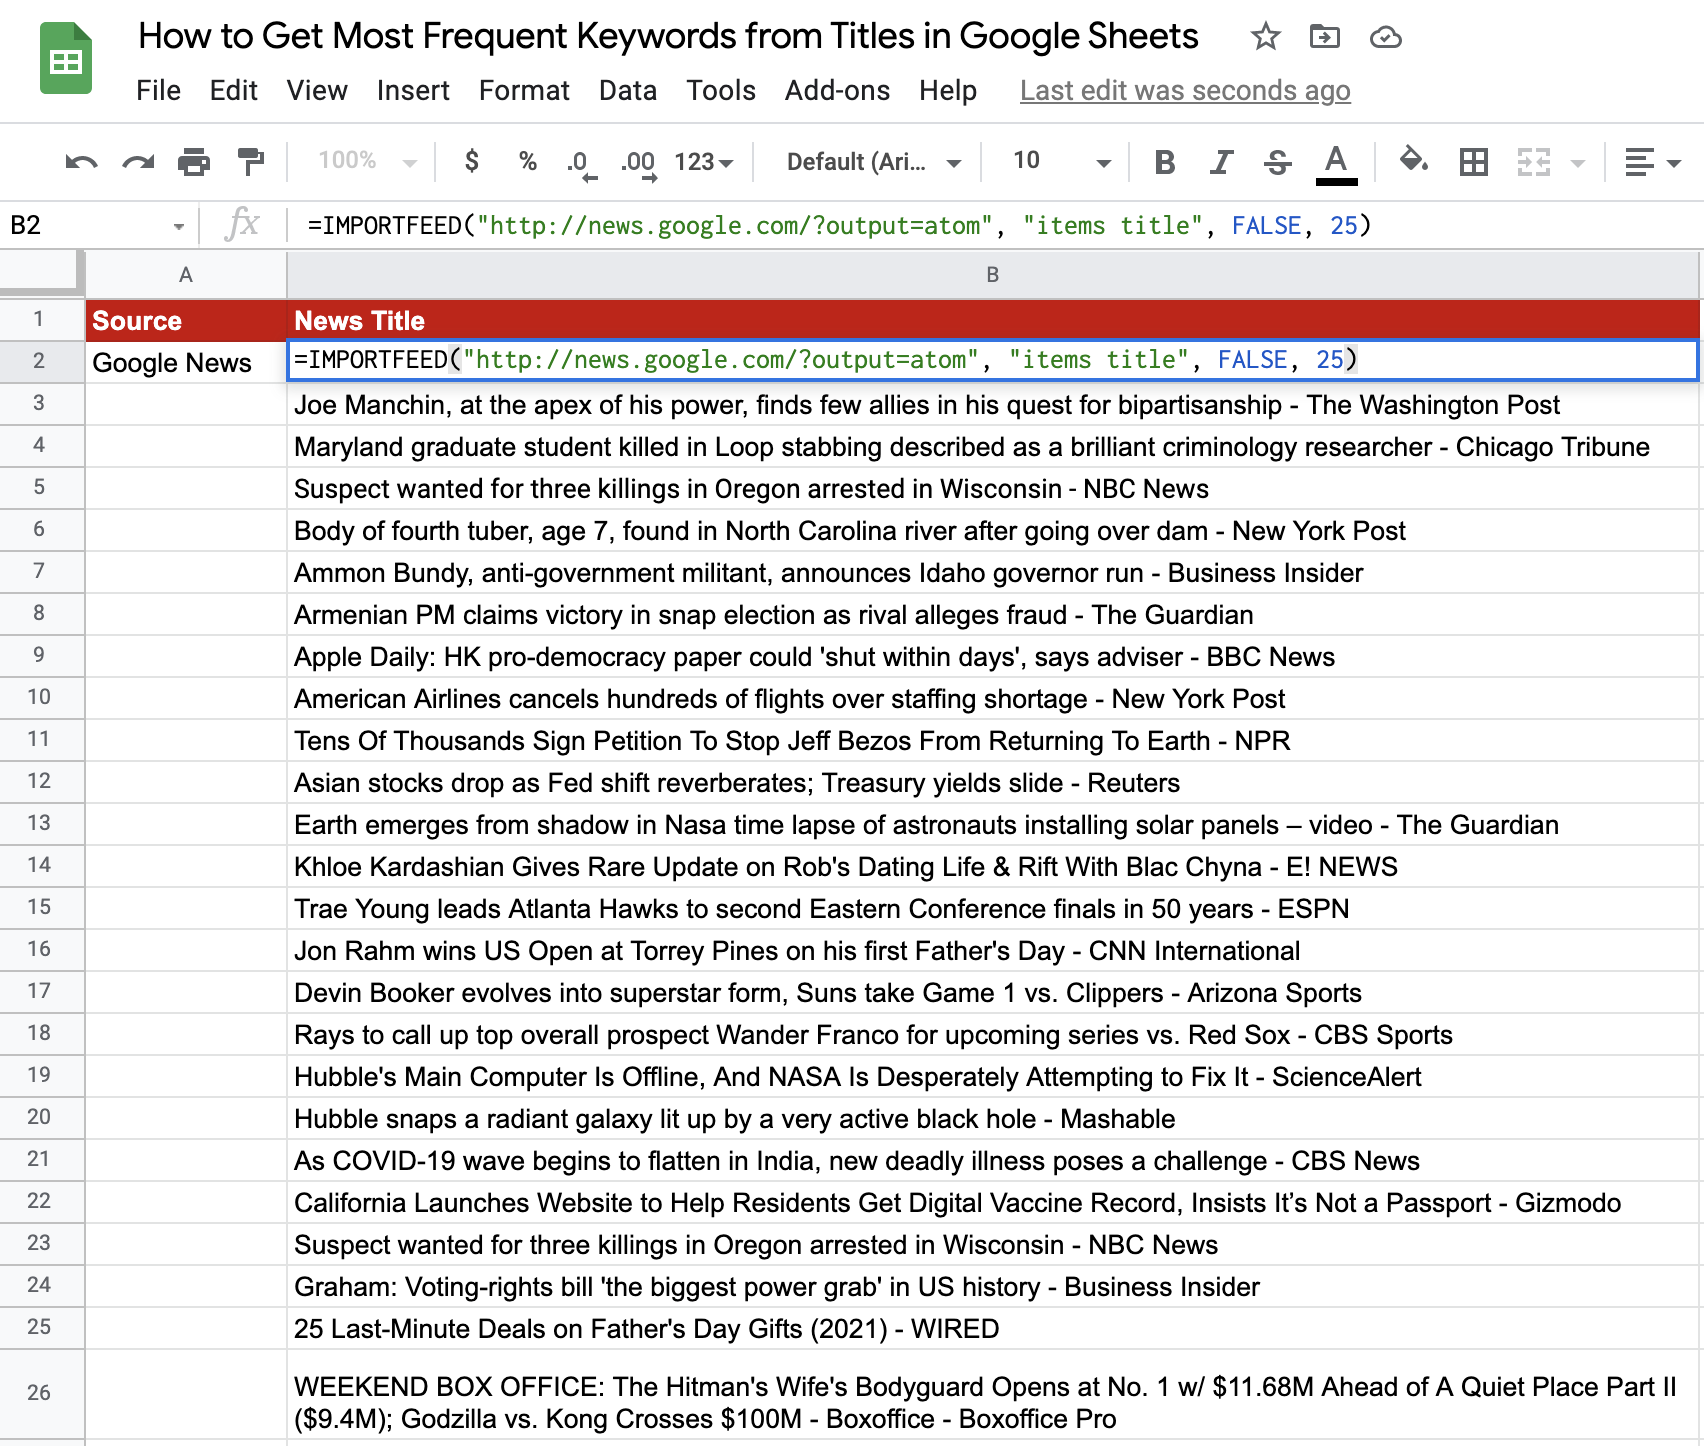The image size is (1704, 1446).
Task: Star this document
Action: click(1265, 38)
